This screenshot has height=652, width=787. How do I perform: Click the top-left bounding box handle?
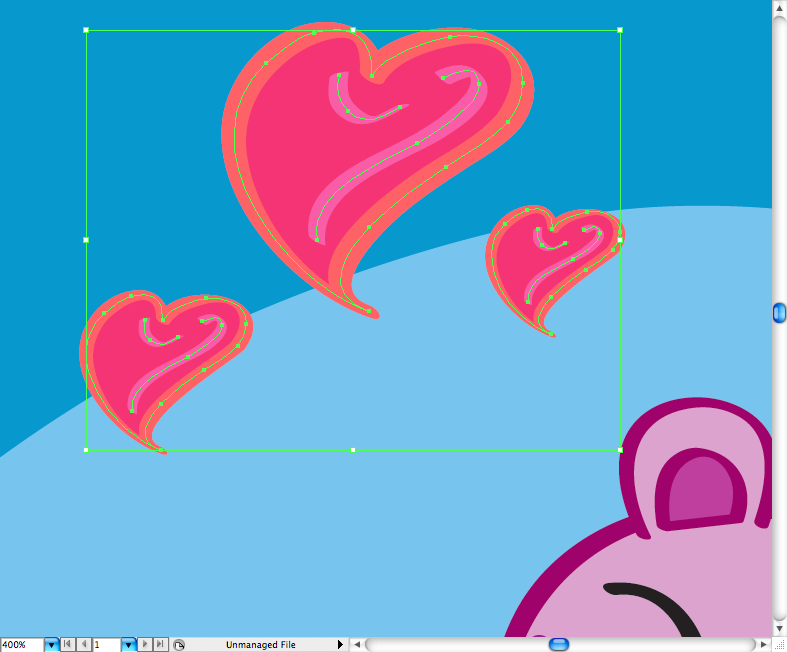coord(86,30)
